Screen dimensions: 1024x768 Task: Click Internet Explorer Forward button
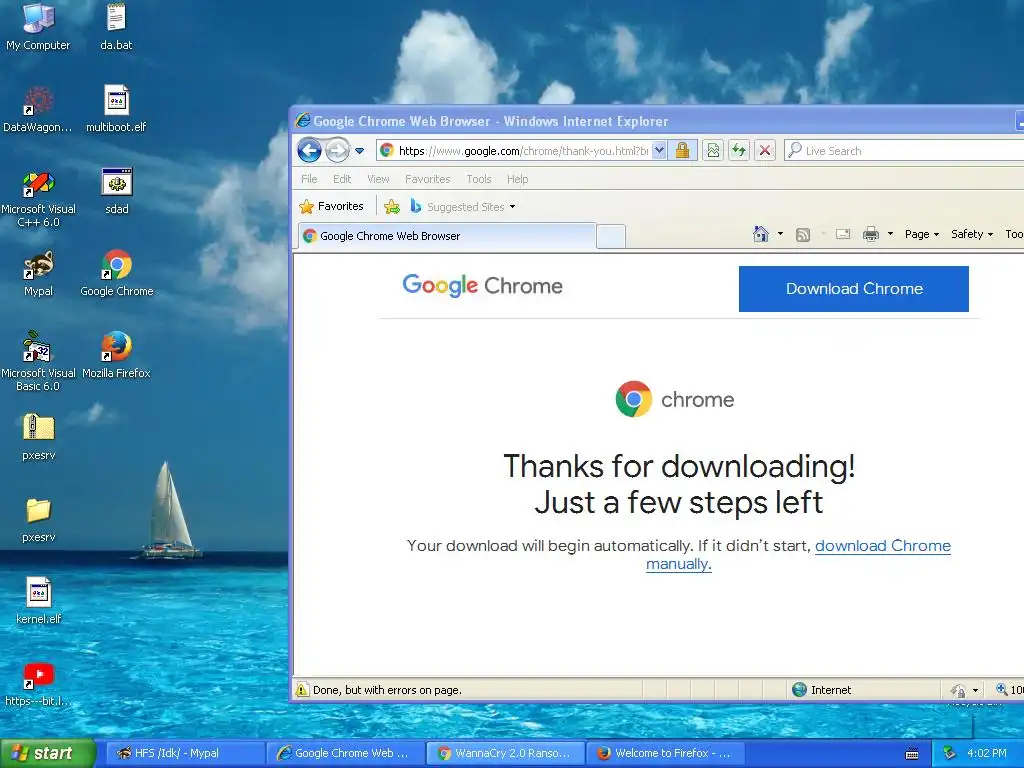(x=338, y=151)
